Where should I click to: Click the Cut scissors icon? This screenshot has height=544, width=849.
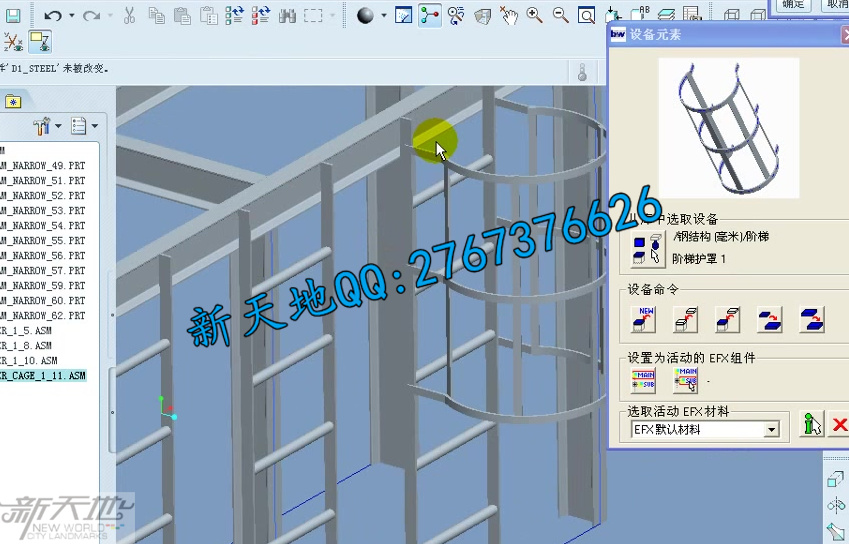(x=129, y=15)
